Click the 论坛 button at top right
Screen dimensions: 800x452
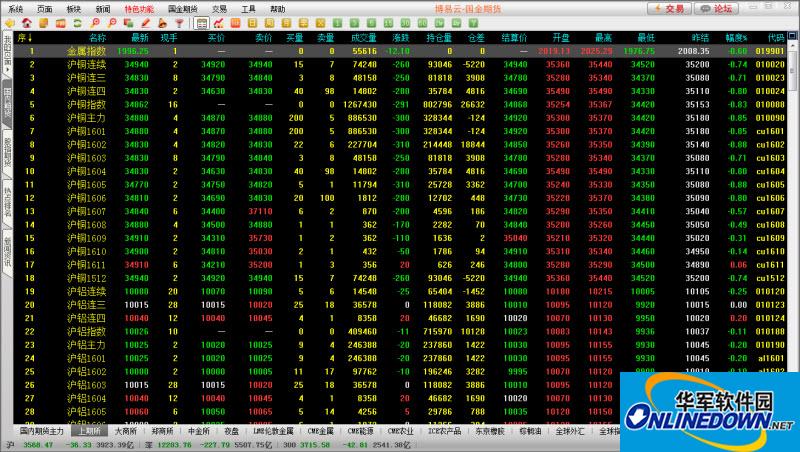click(717, 8)
